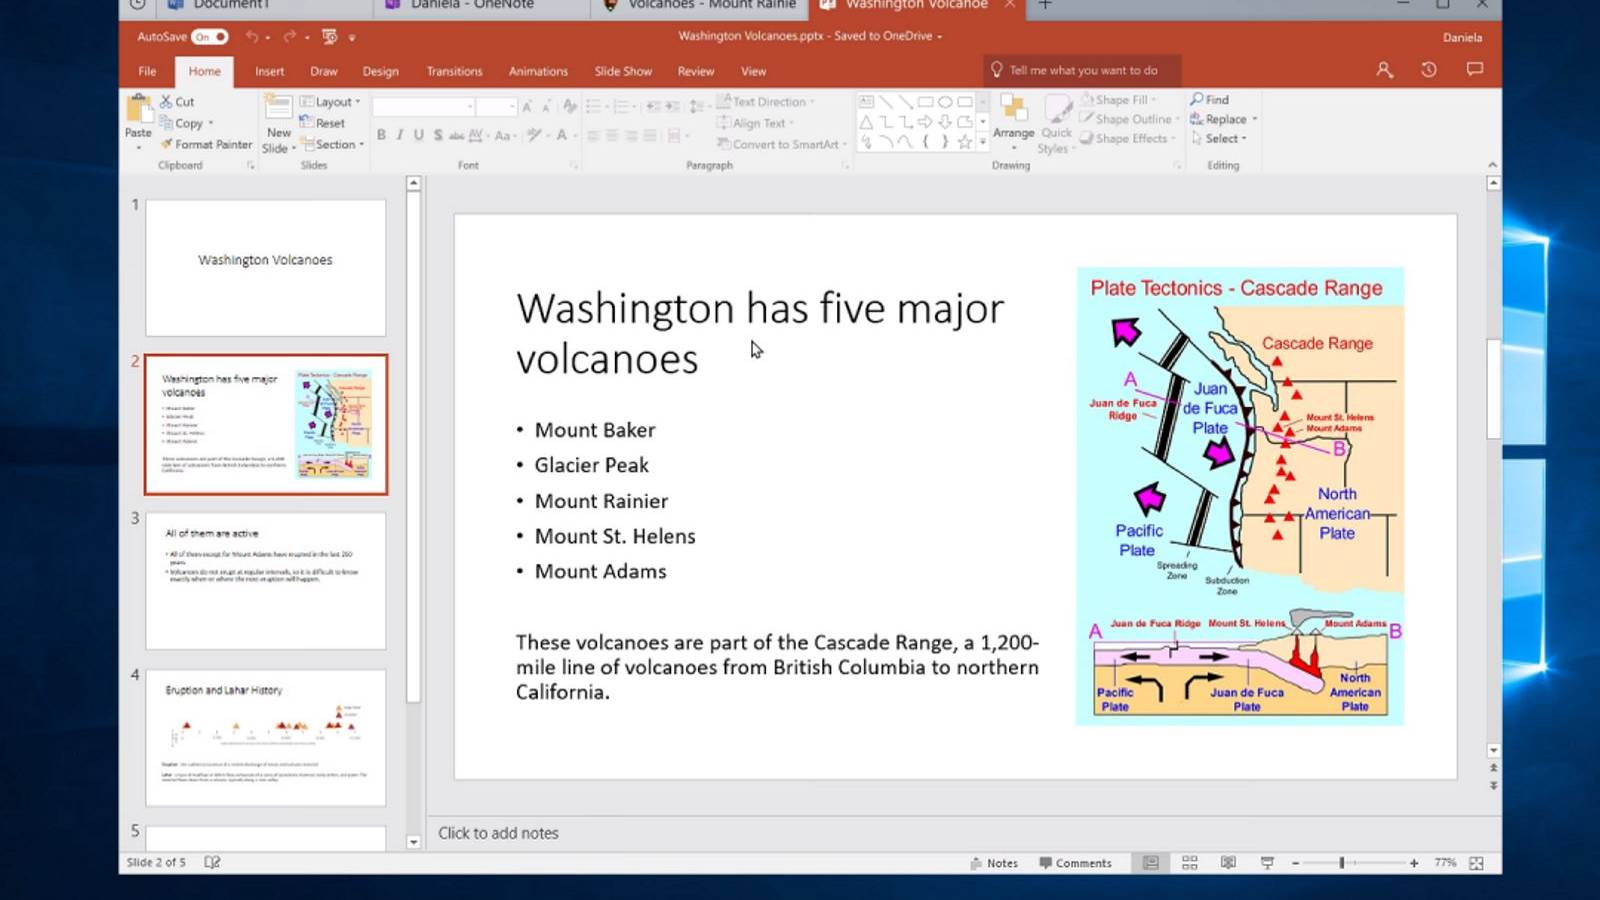Image resolution: width=1600 pixels, height=900 pixels.
Task: Fit slide to current window
Action: click(1477, 863)
